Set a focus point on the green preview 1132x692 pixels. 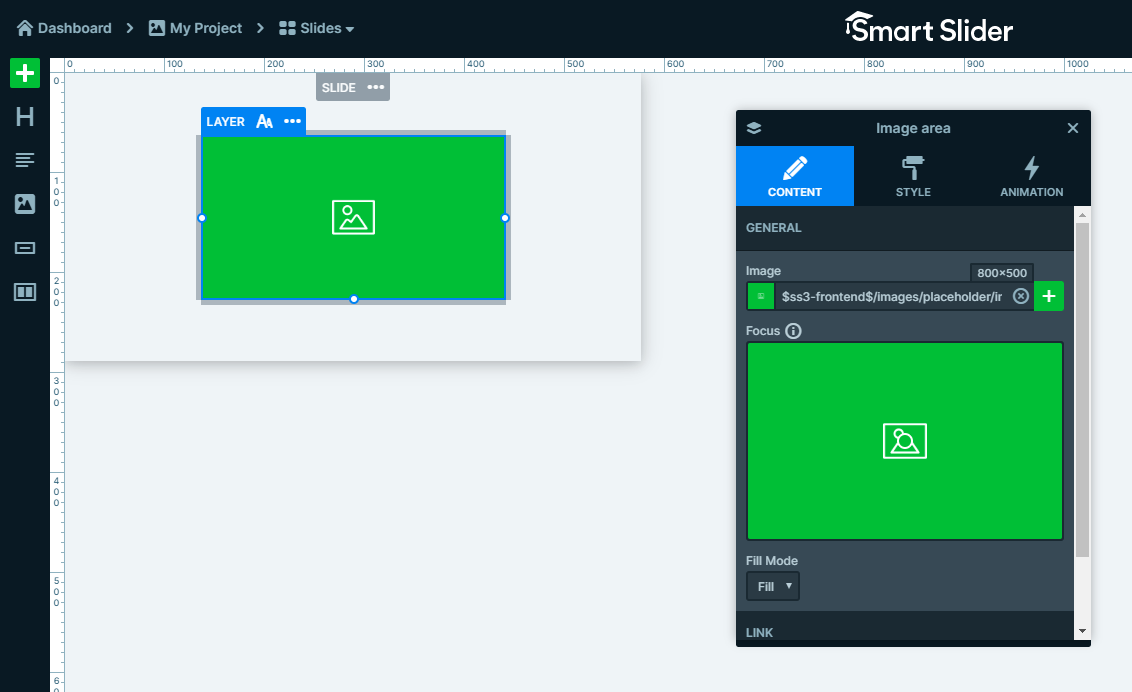(904, 440)
